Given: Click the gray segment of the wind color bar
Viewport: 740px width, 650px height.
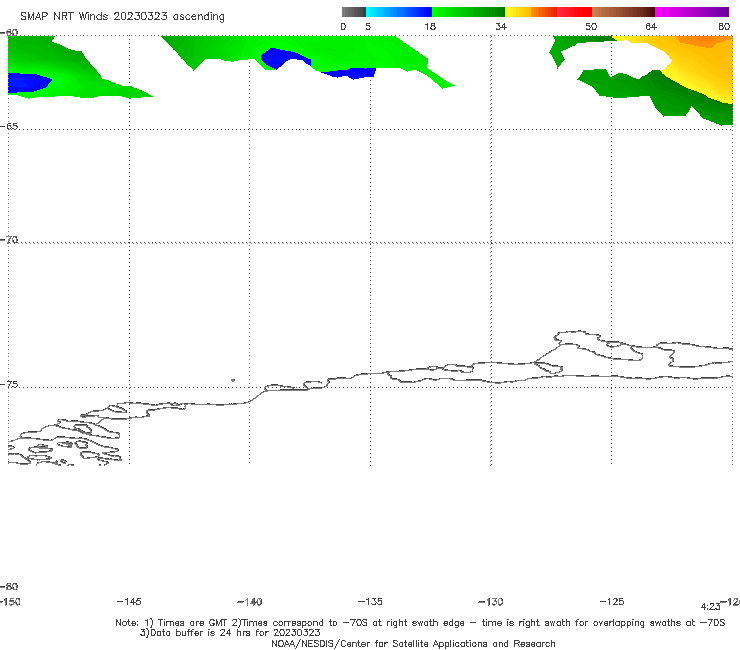Looking at the screenshot, I should [x=354, y=12].
